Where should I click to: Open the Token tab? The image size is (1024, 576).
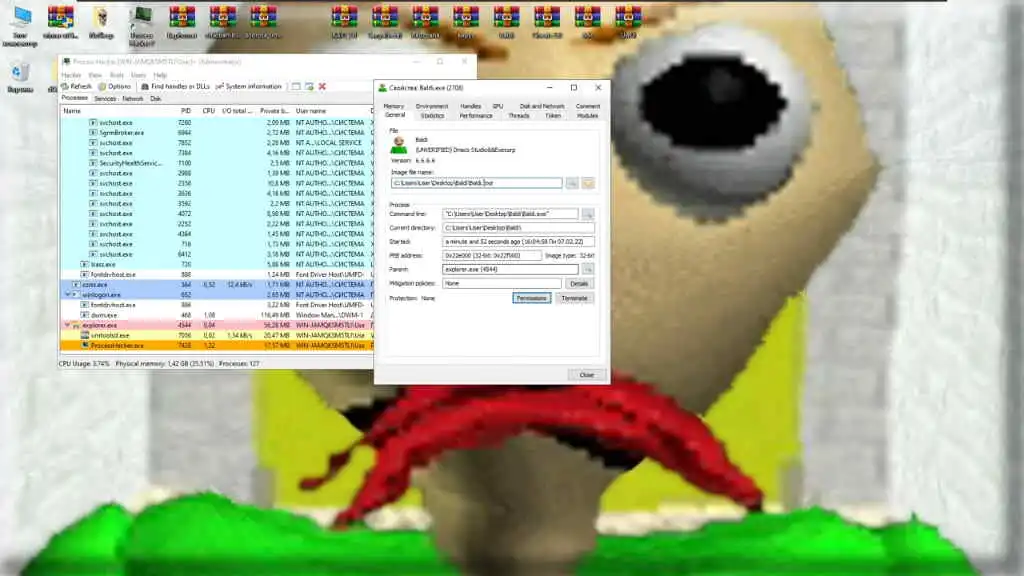coord(553,116)
